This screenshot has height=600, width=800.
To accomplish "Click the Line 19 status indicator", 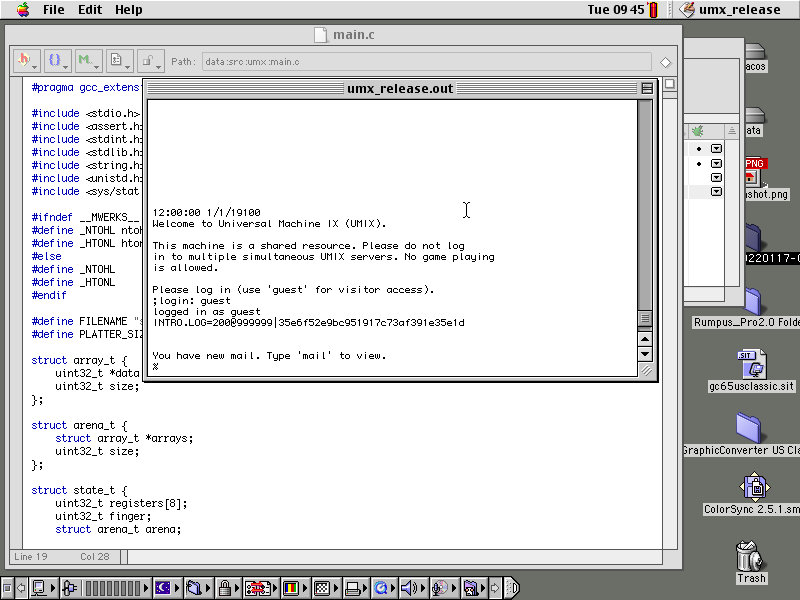I will coord(31,557).
